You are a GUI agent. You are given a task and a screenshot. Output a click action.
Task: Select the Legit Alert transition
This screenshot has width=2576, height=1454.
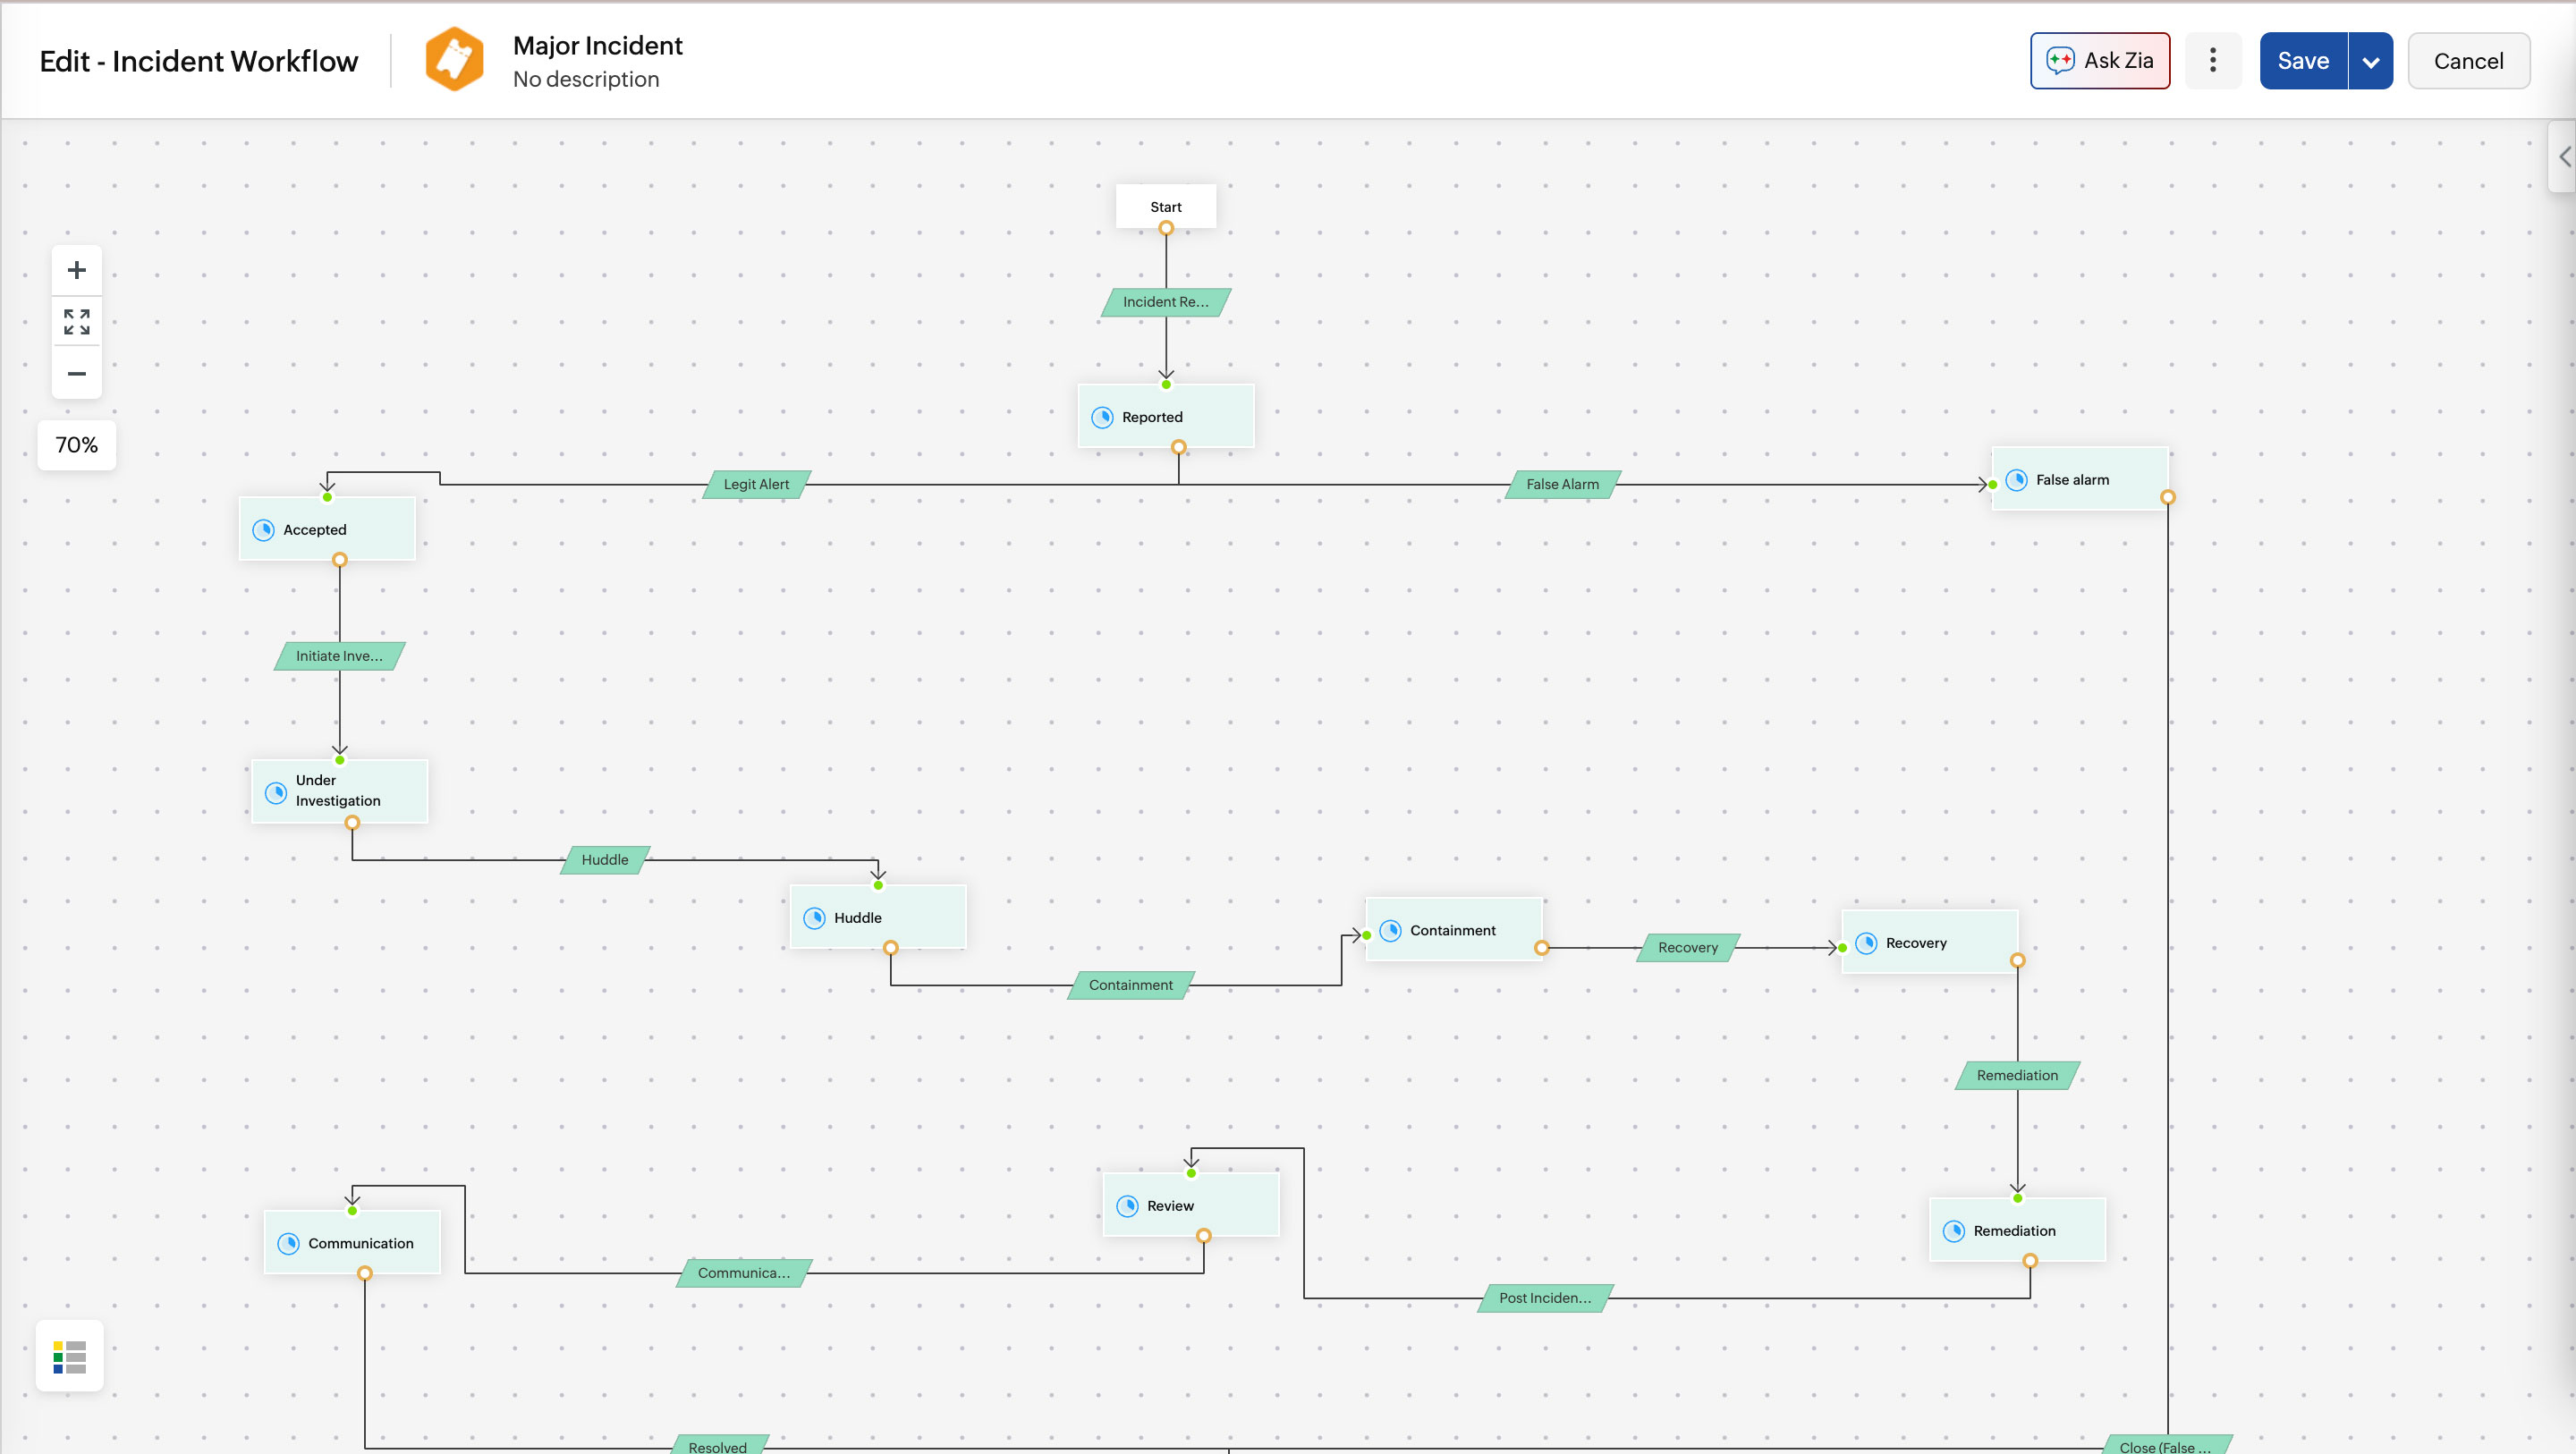[x=757, y=485]
